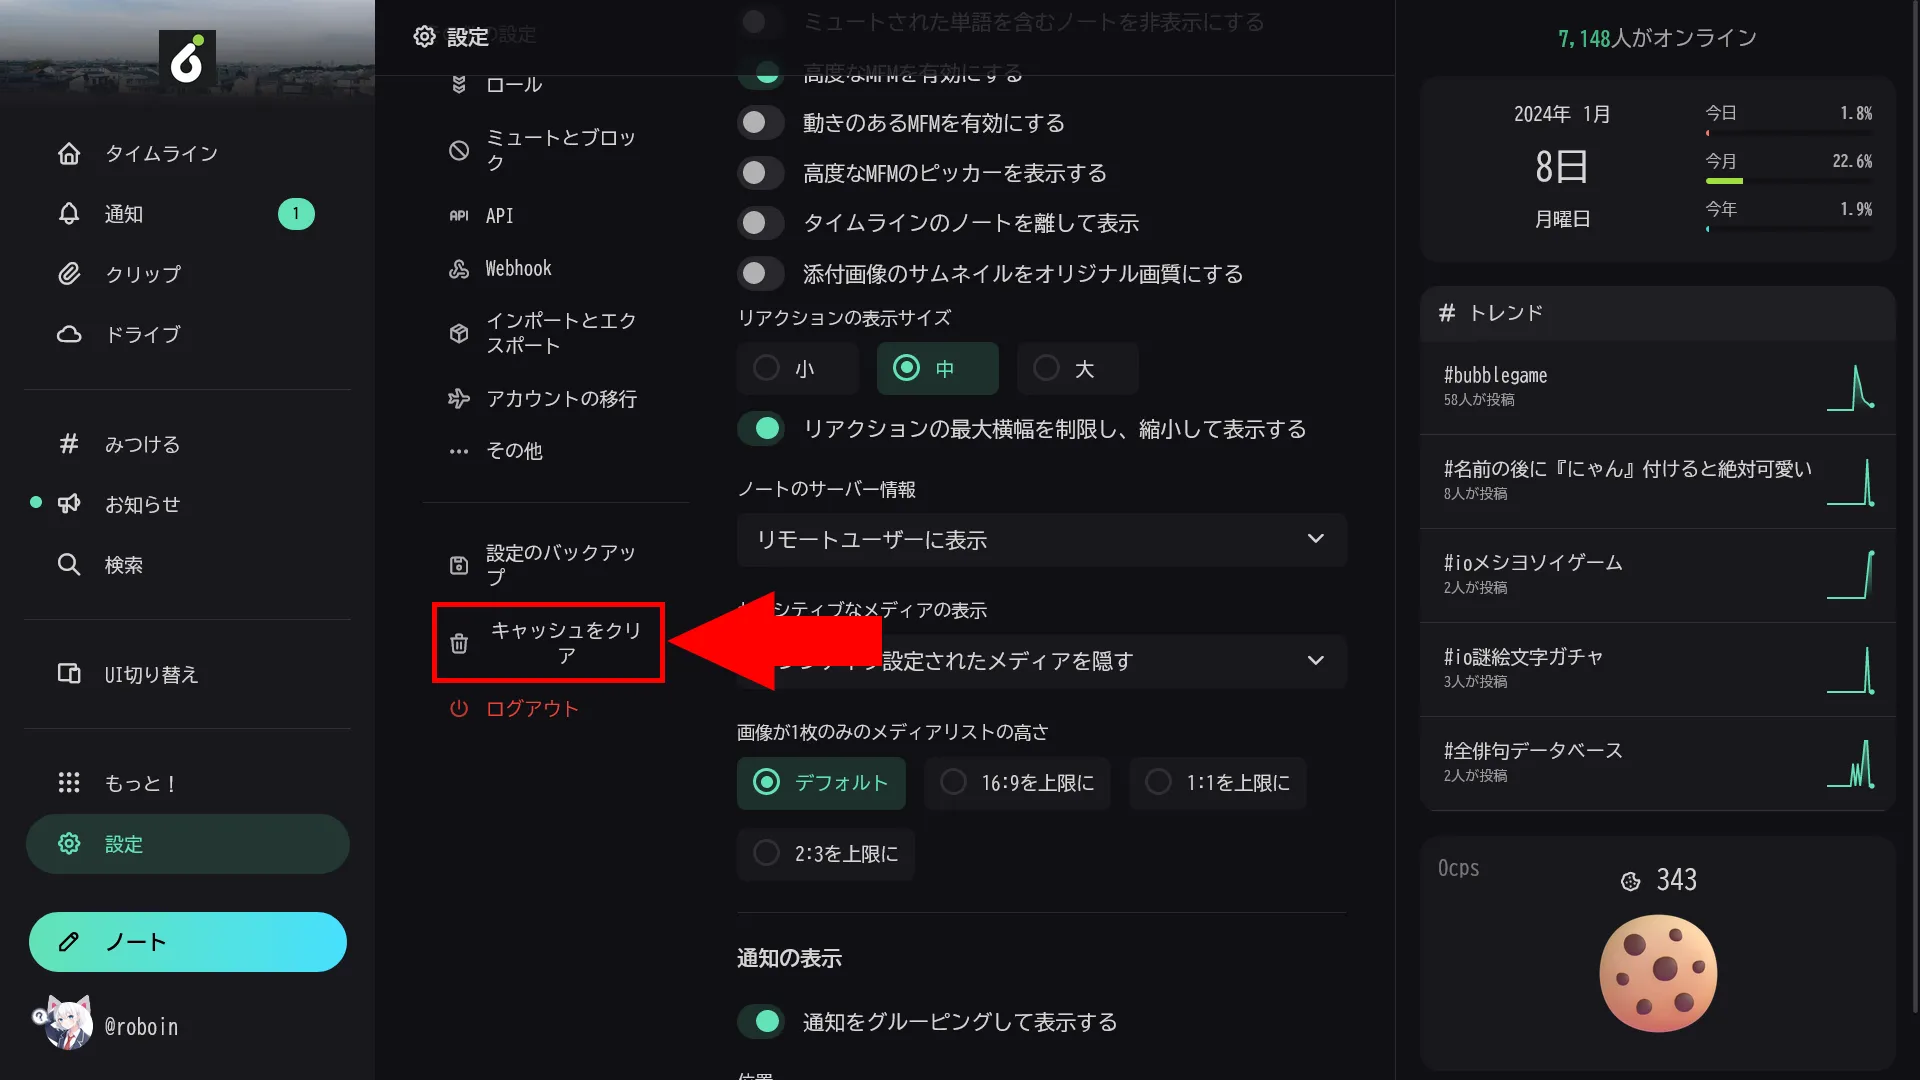
Task: Open ノートのサーバー情報 dropdown menu
Action: [x=1038, y=539]
